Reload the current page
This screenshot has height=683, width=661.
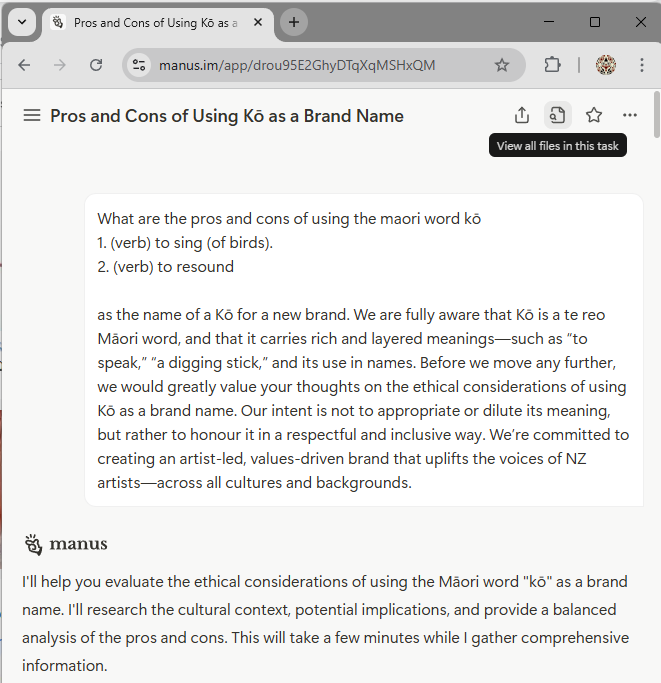pyautogui.click(x=96, y=65)
